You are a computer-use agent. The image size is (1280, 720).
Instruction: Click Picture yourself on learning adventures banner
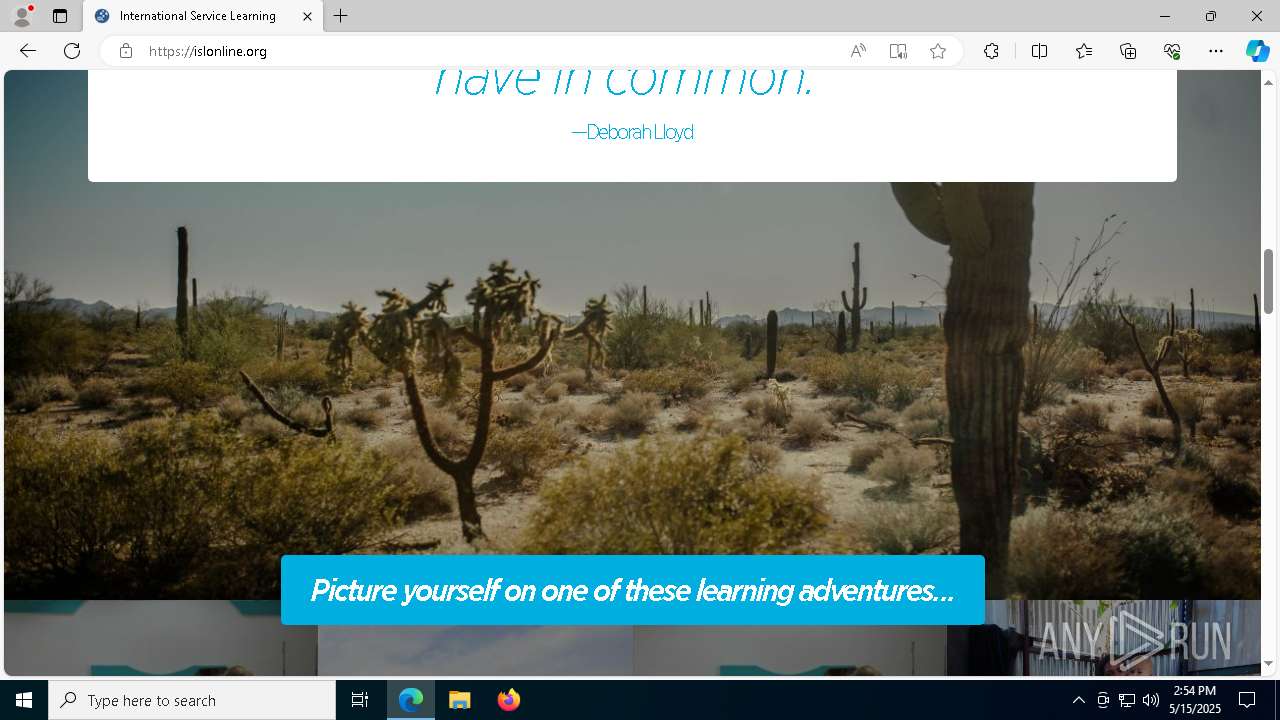(x=633, y=590)
